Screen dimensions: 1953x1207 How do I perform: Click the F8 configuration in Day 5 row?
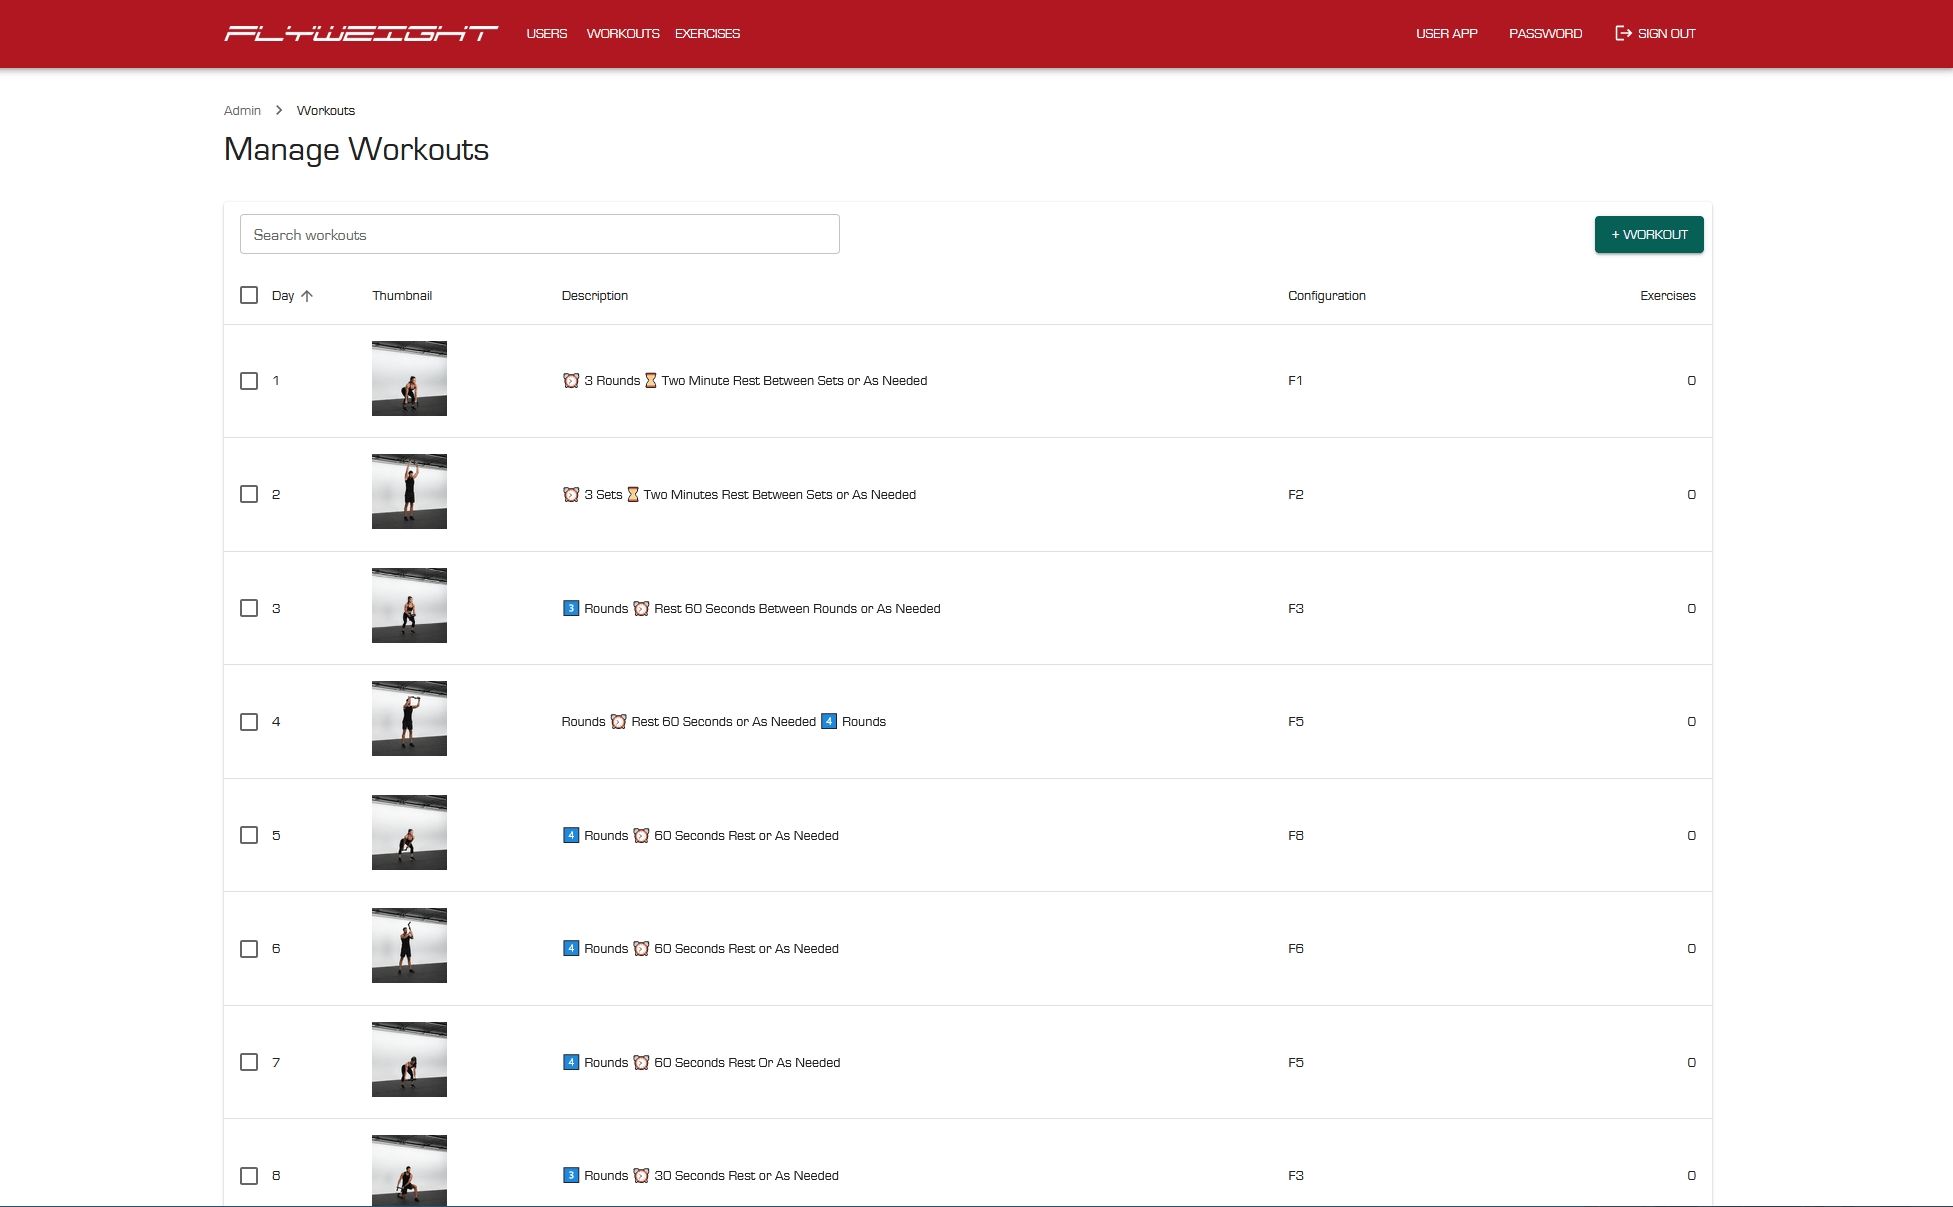(1295, 836)
